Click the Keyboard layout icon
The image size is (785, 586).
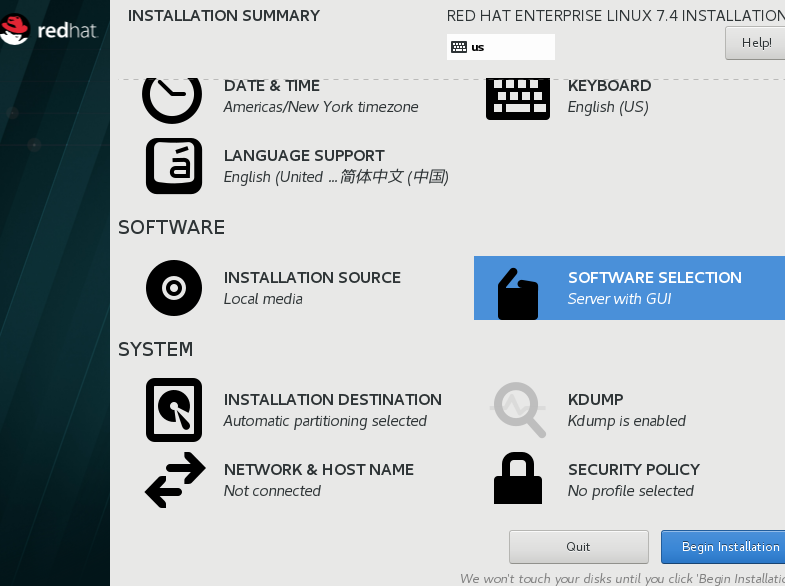pyautogui.click(x=518, y=99)
